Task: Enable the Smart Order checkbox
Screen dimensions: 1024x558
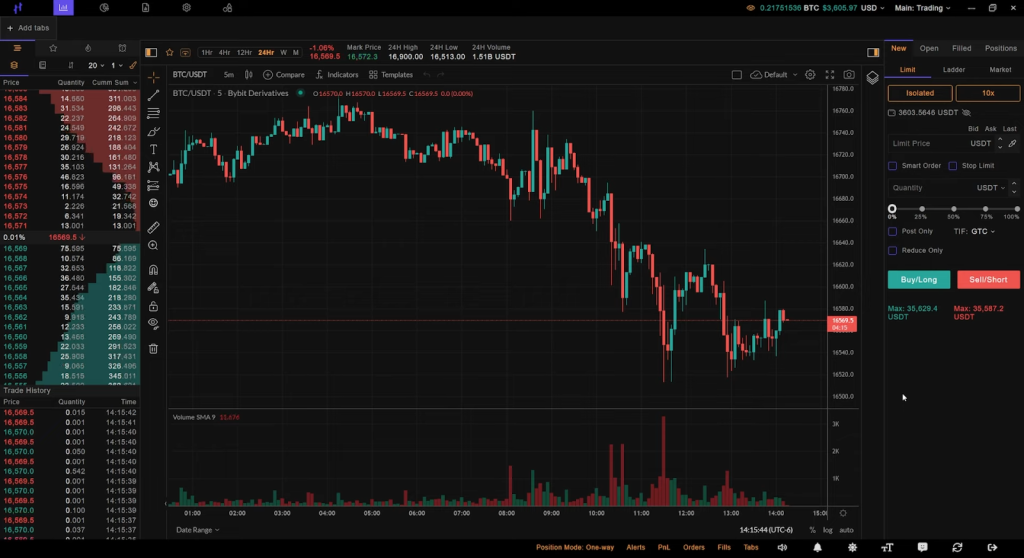Action: tap(892, 166)
